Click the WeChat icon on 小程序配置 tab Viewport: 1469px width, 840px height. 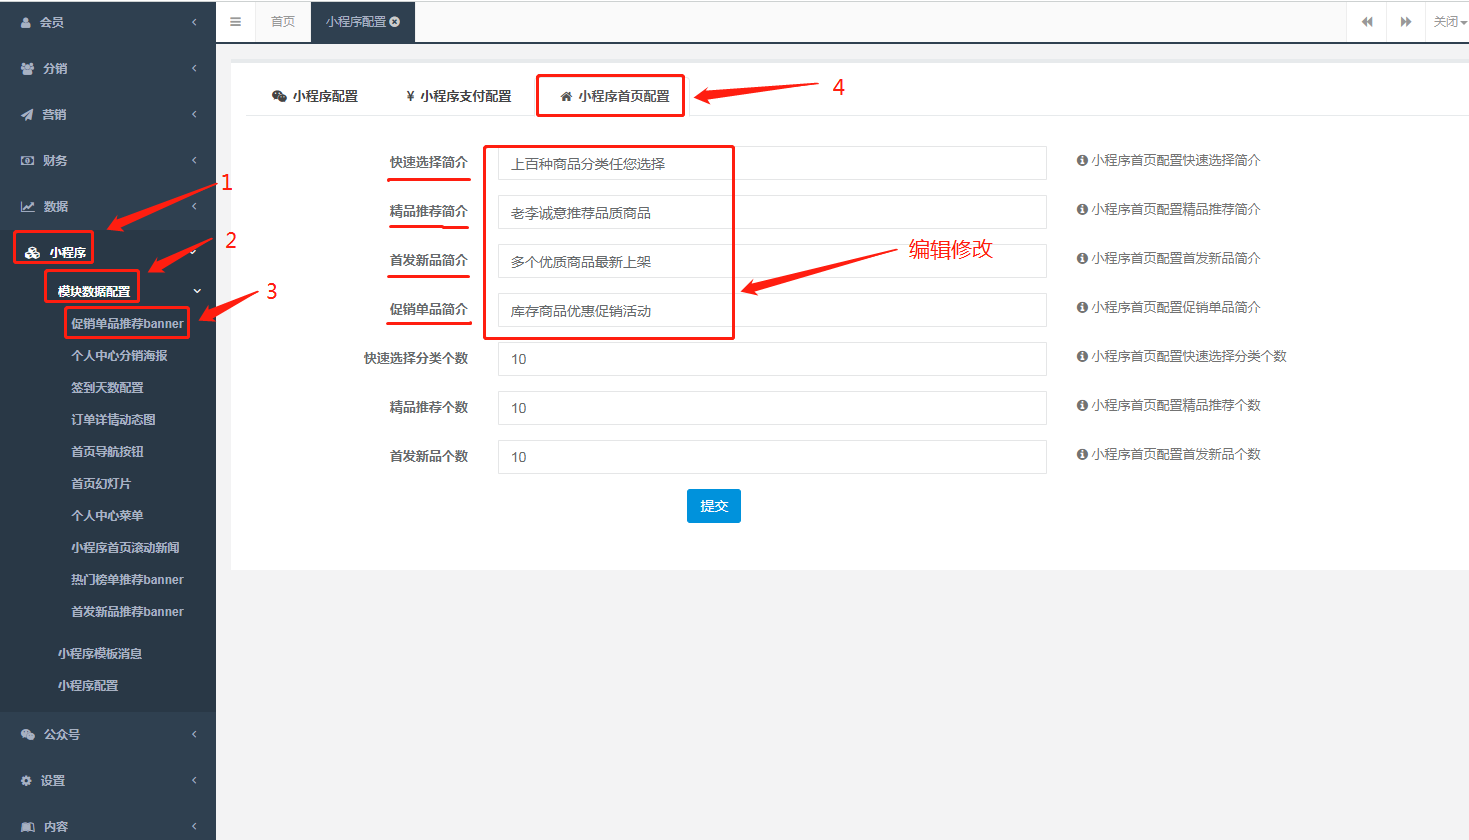[x=280, y=96]
